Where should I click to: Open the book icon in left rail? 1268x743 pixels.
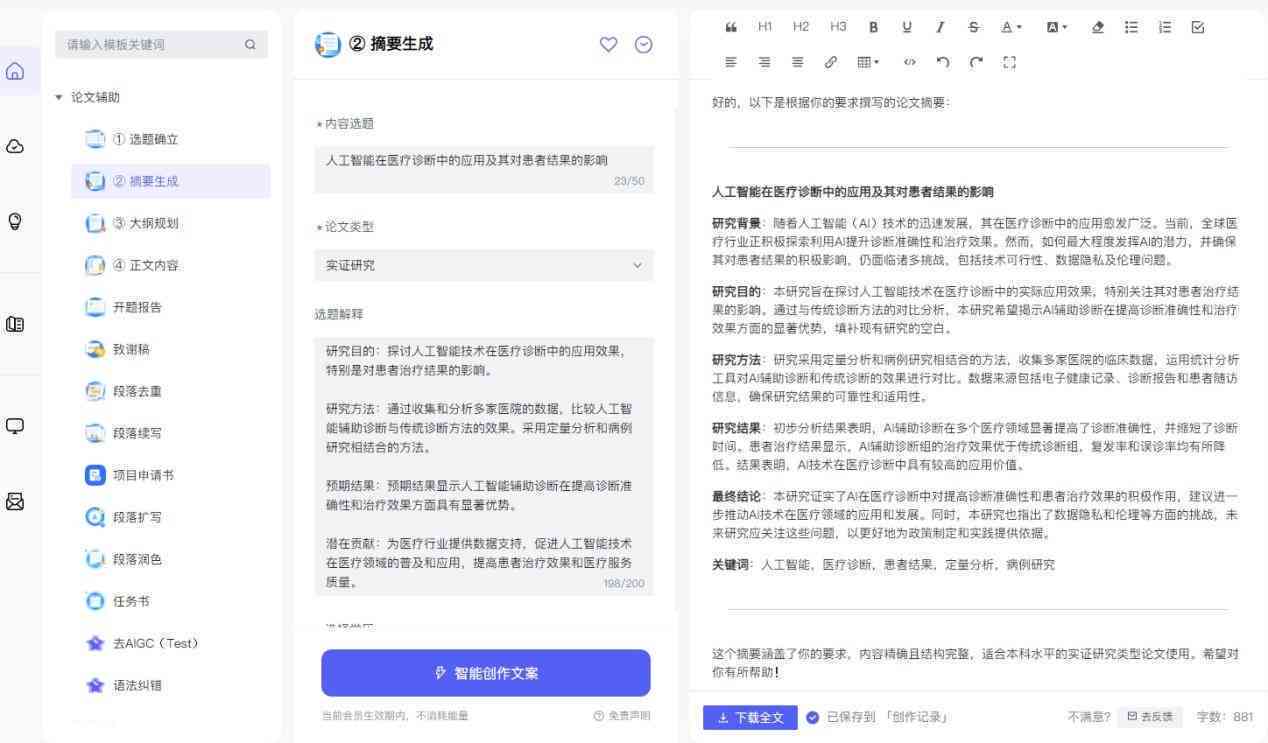(x=15, y=324)
